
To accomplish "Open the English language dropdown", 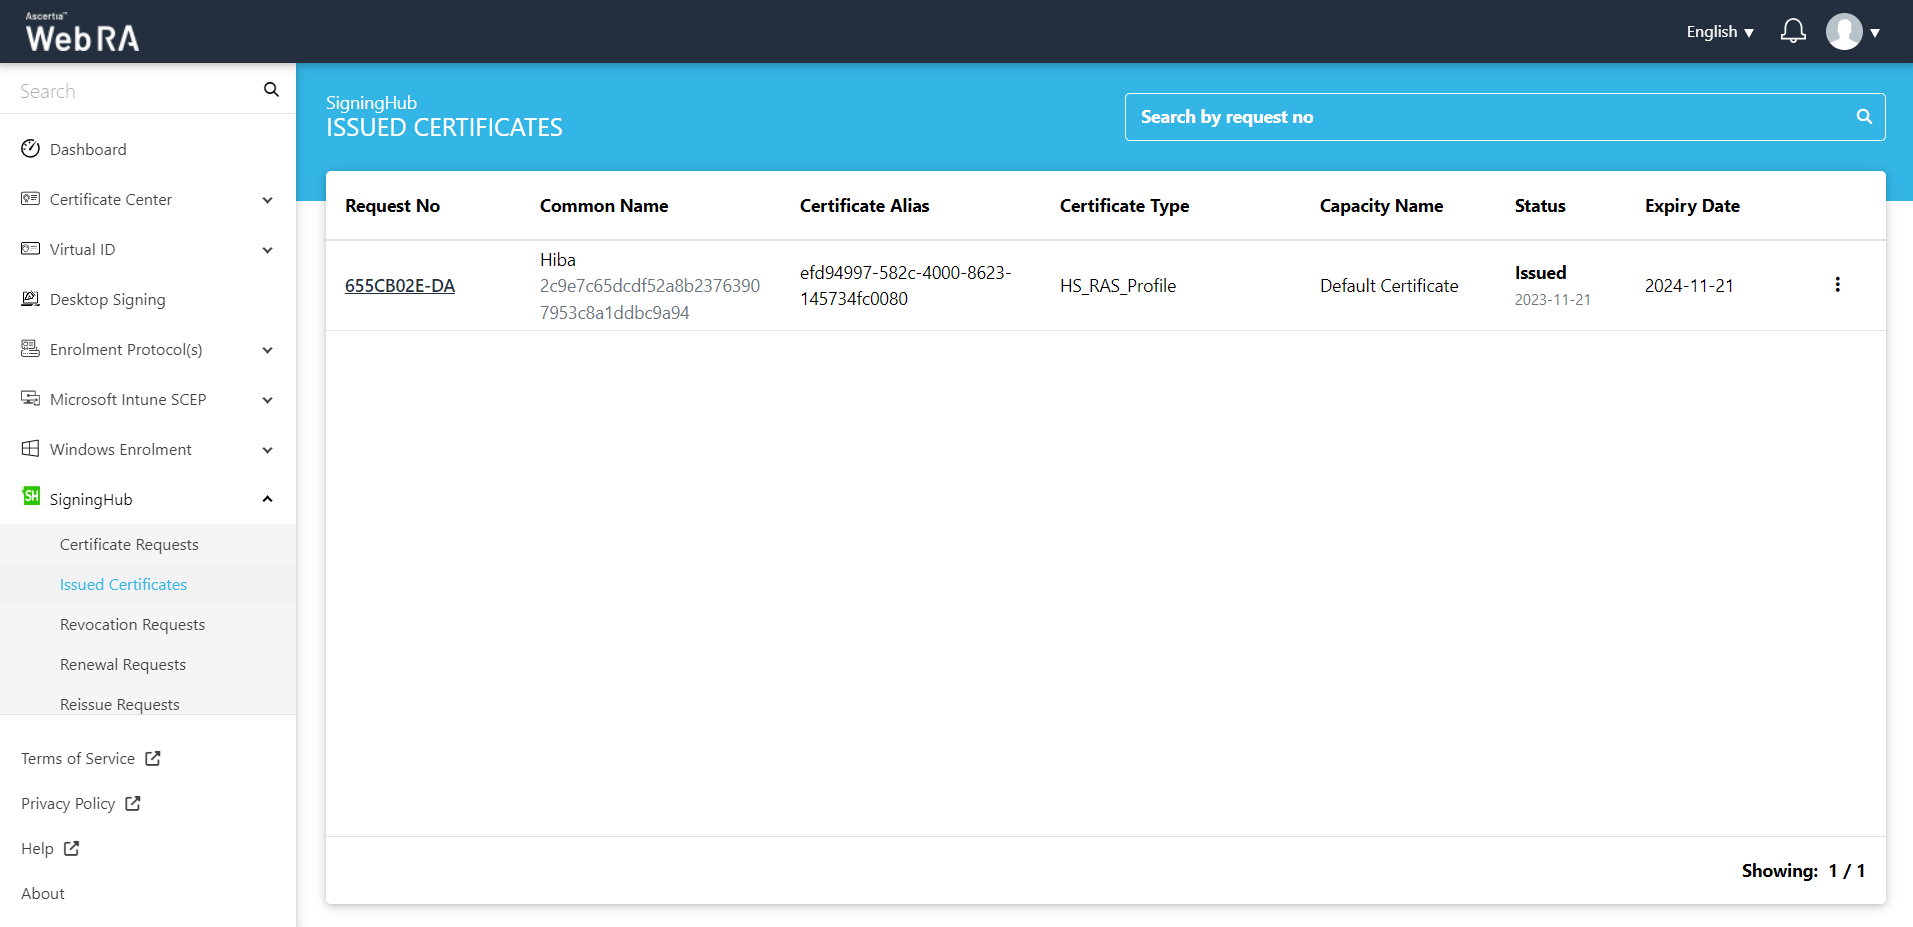I will (1719, 32).
